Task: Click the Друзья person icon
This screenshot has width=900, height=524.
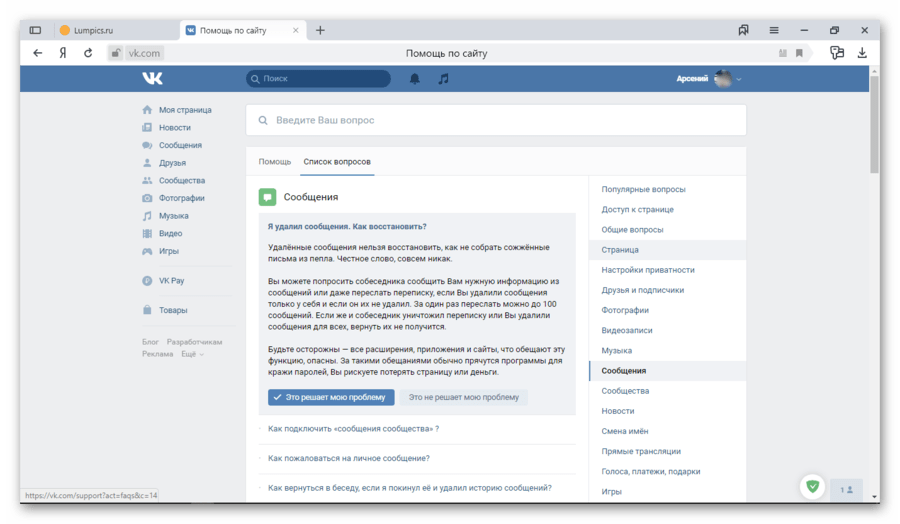Action: [x=147, y=163]
